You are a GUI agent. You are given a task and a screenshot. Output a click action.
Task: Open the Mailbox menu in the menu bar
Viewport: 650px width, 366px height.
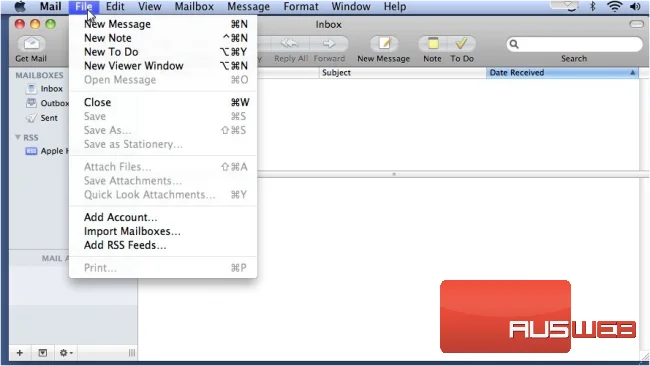194,7
